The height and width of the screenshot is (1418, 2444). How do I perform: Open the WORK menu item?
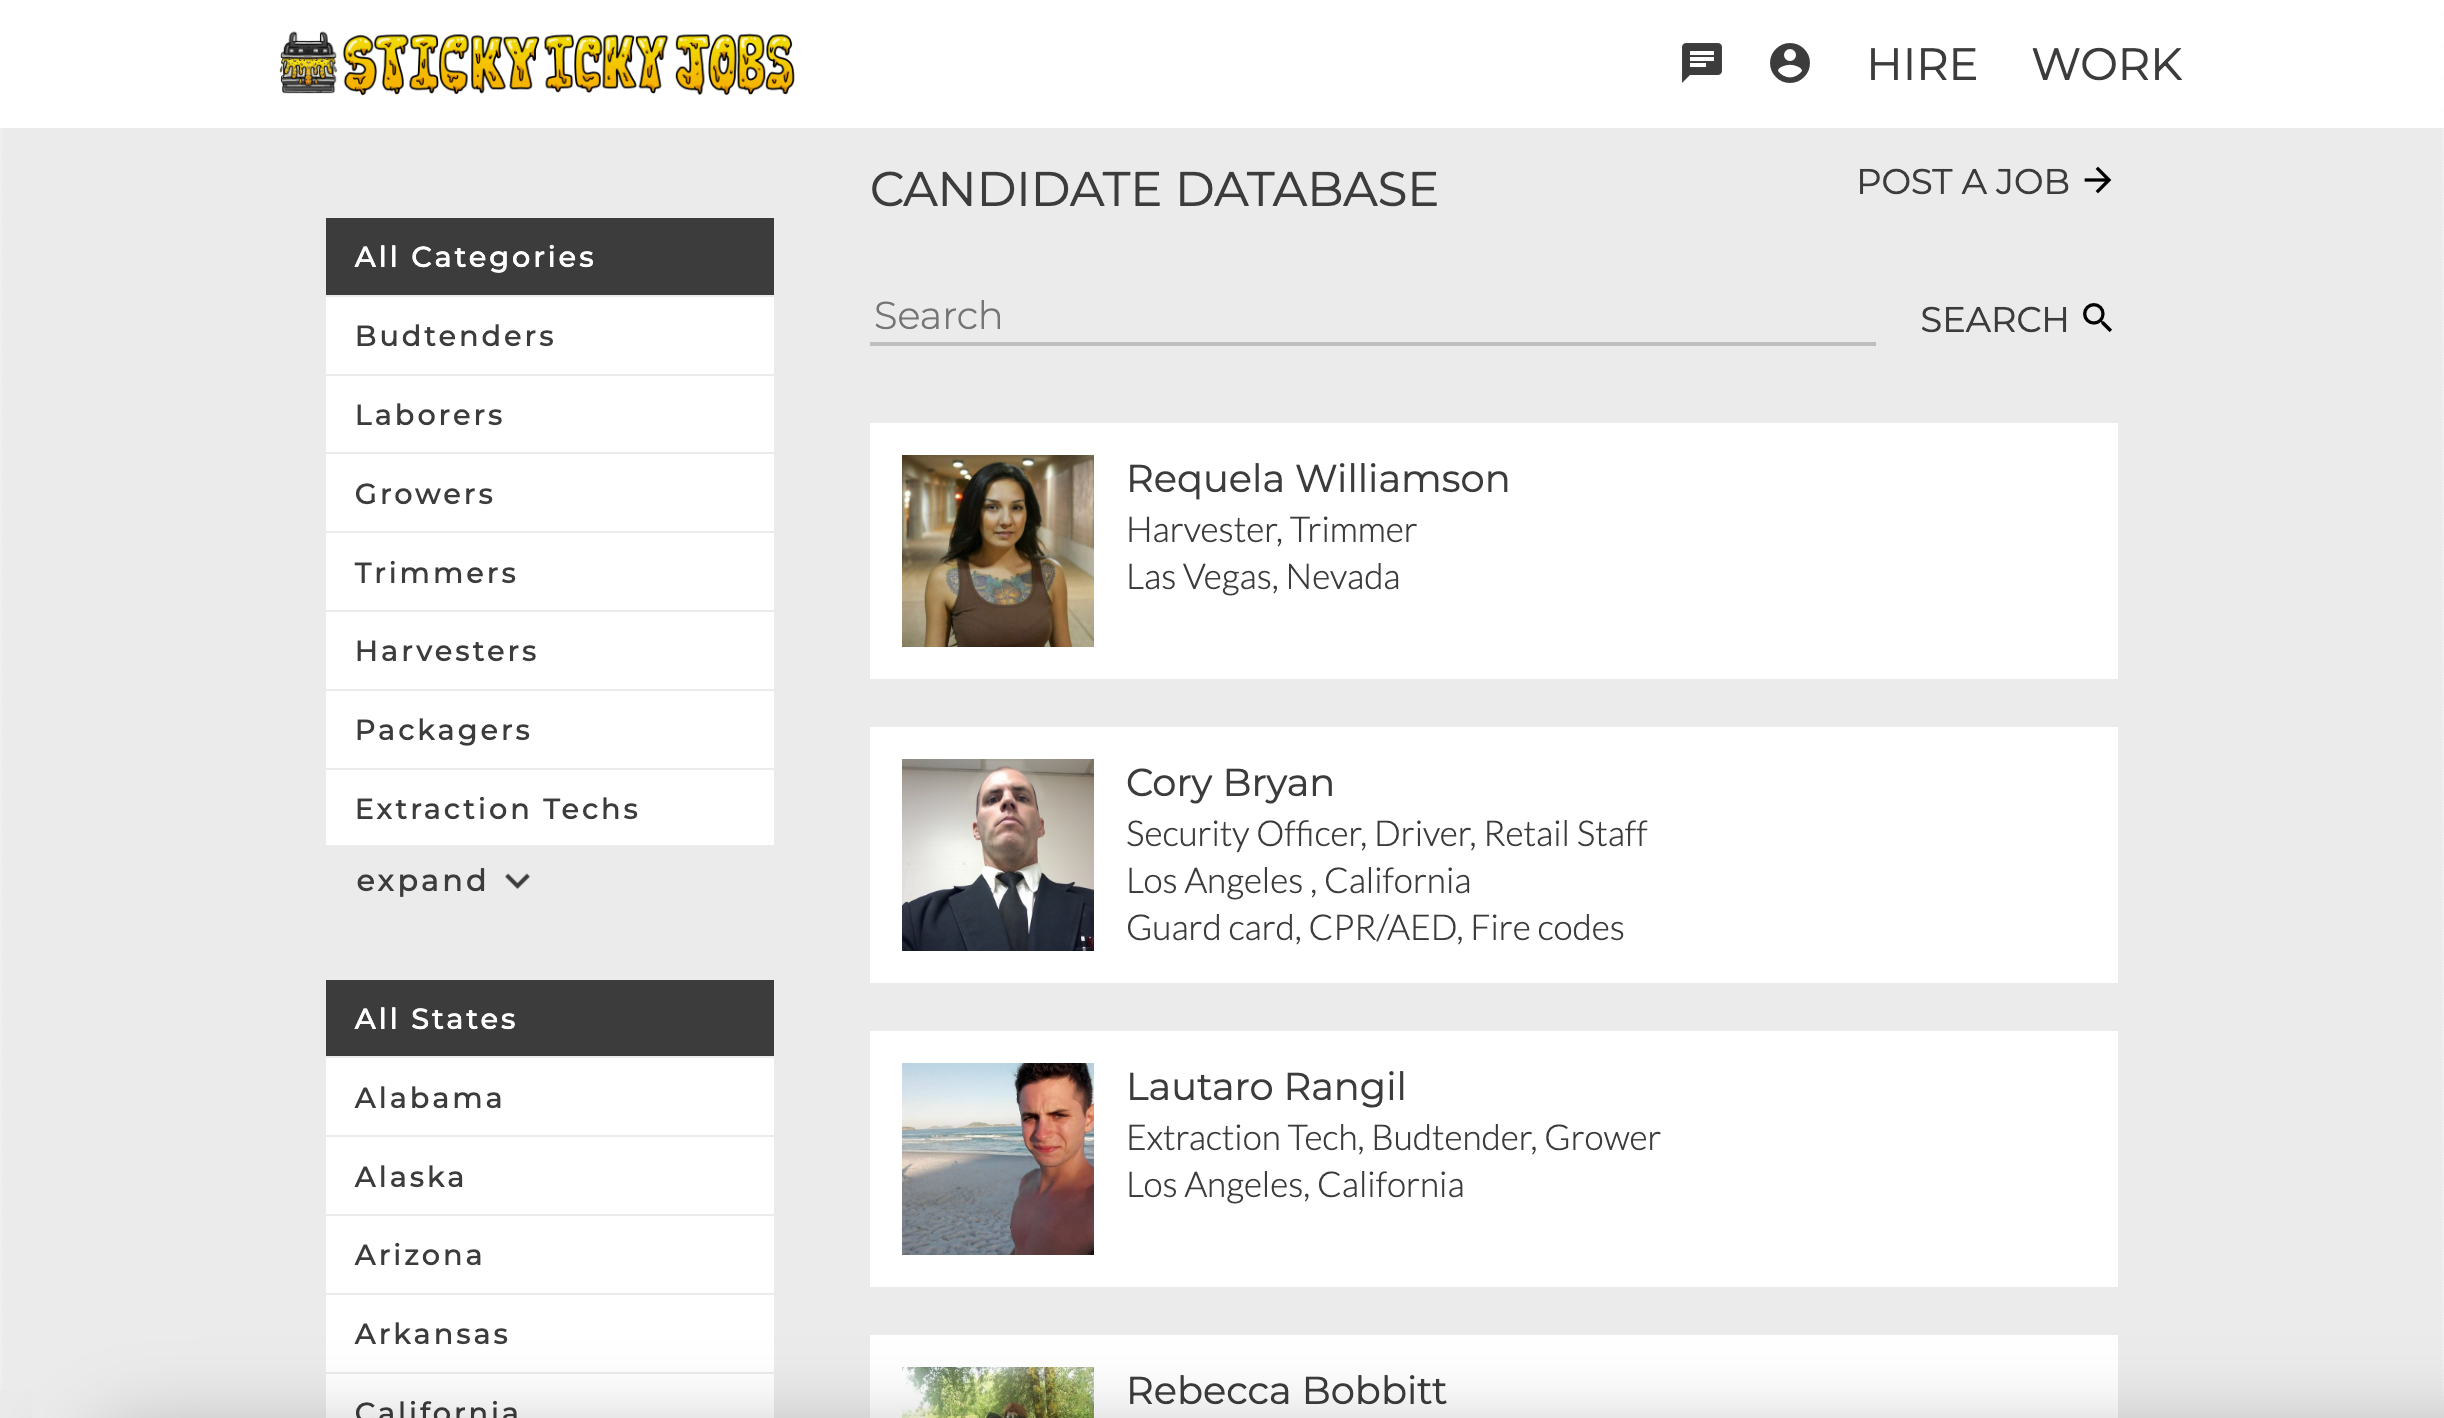coord(2106,65)
